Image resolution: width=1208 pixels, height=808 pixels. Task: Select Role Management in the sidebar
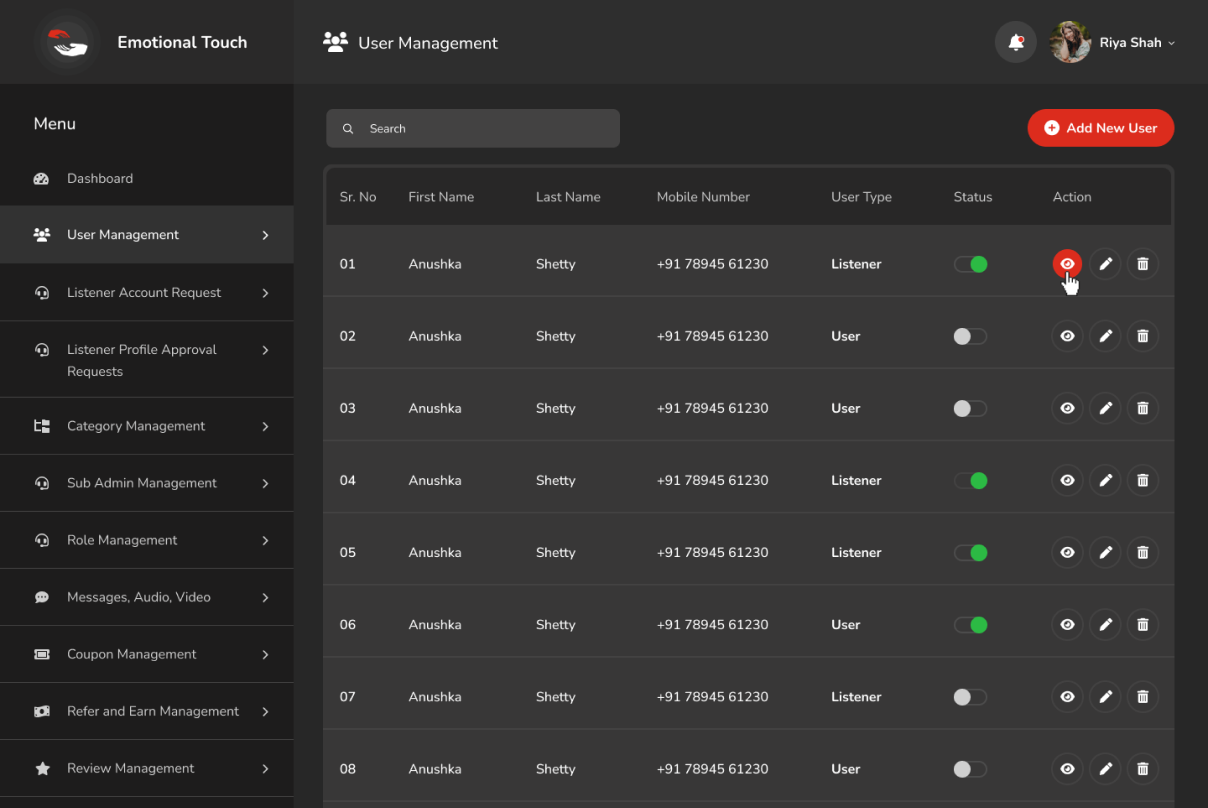(122, 540)
